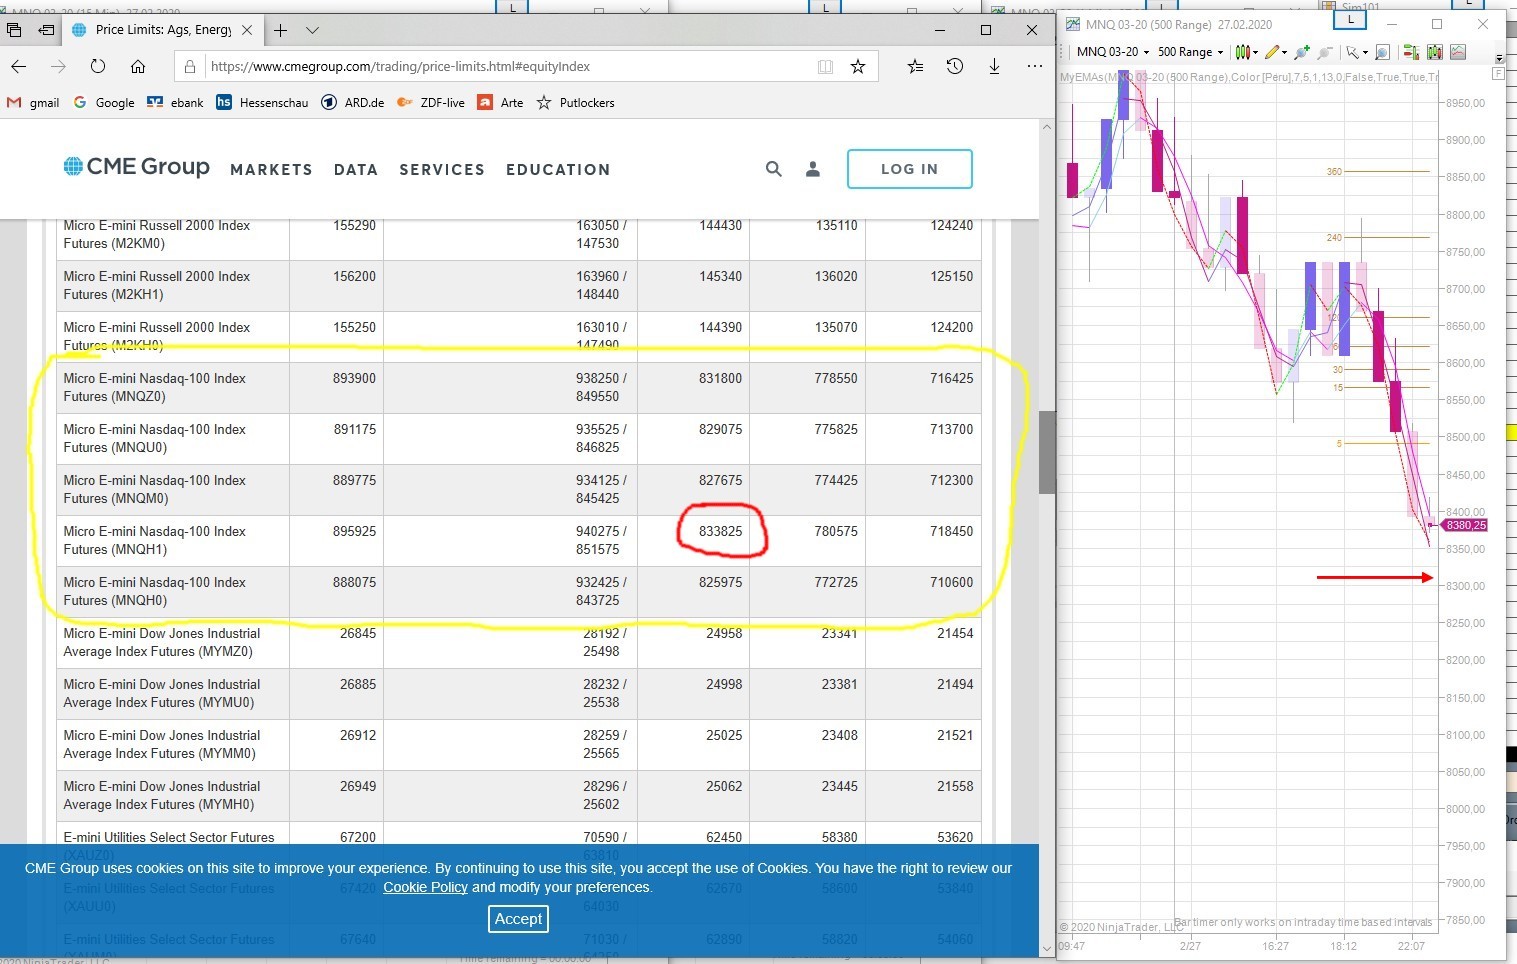Search the CME Group site
Image resolution: width=1517 pixels, height=964 pixels.
click(x=773, y=169)
